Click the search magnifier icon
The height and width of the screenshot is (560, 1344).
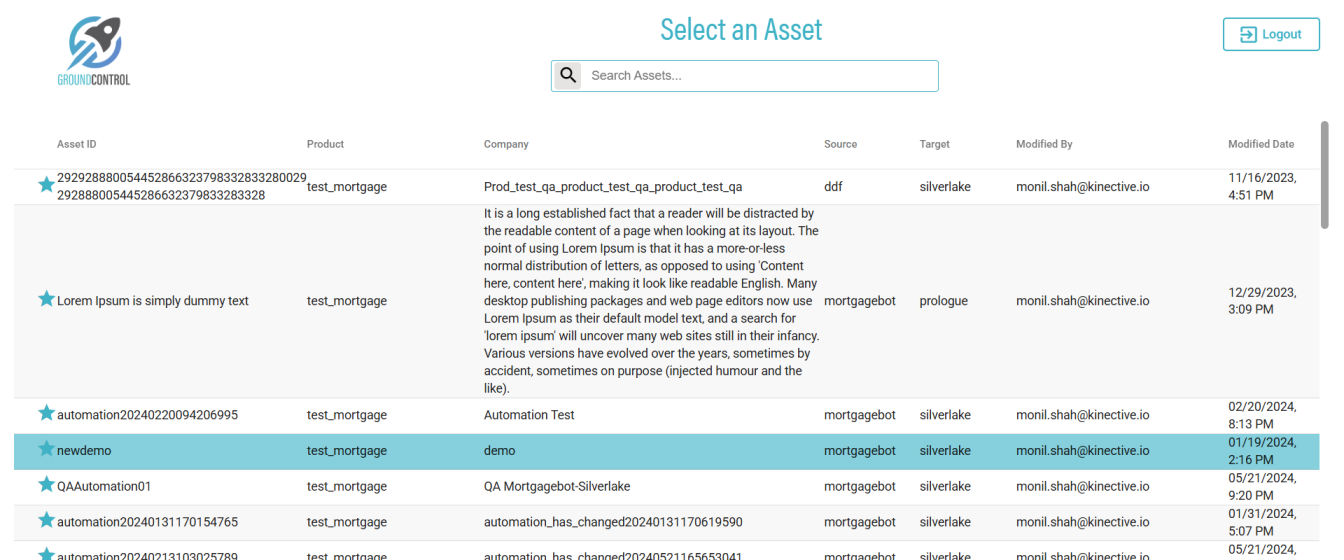tap(568, 75)
